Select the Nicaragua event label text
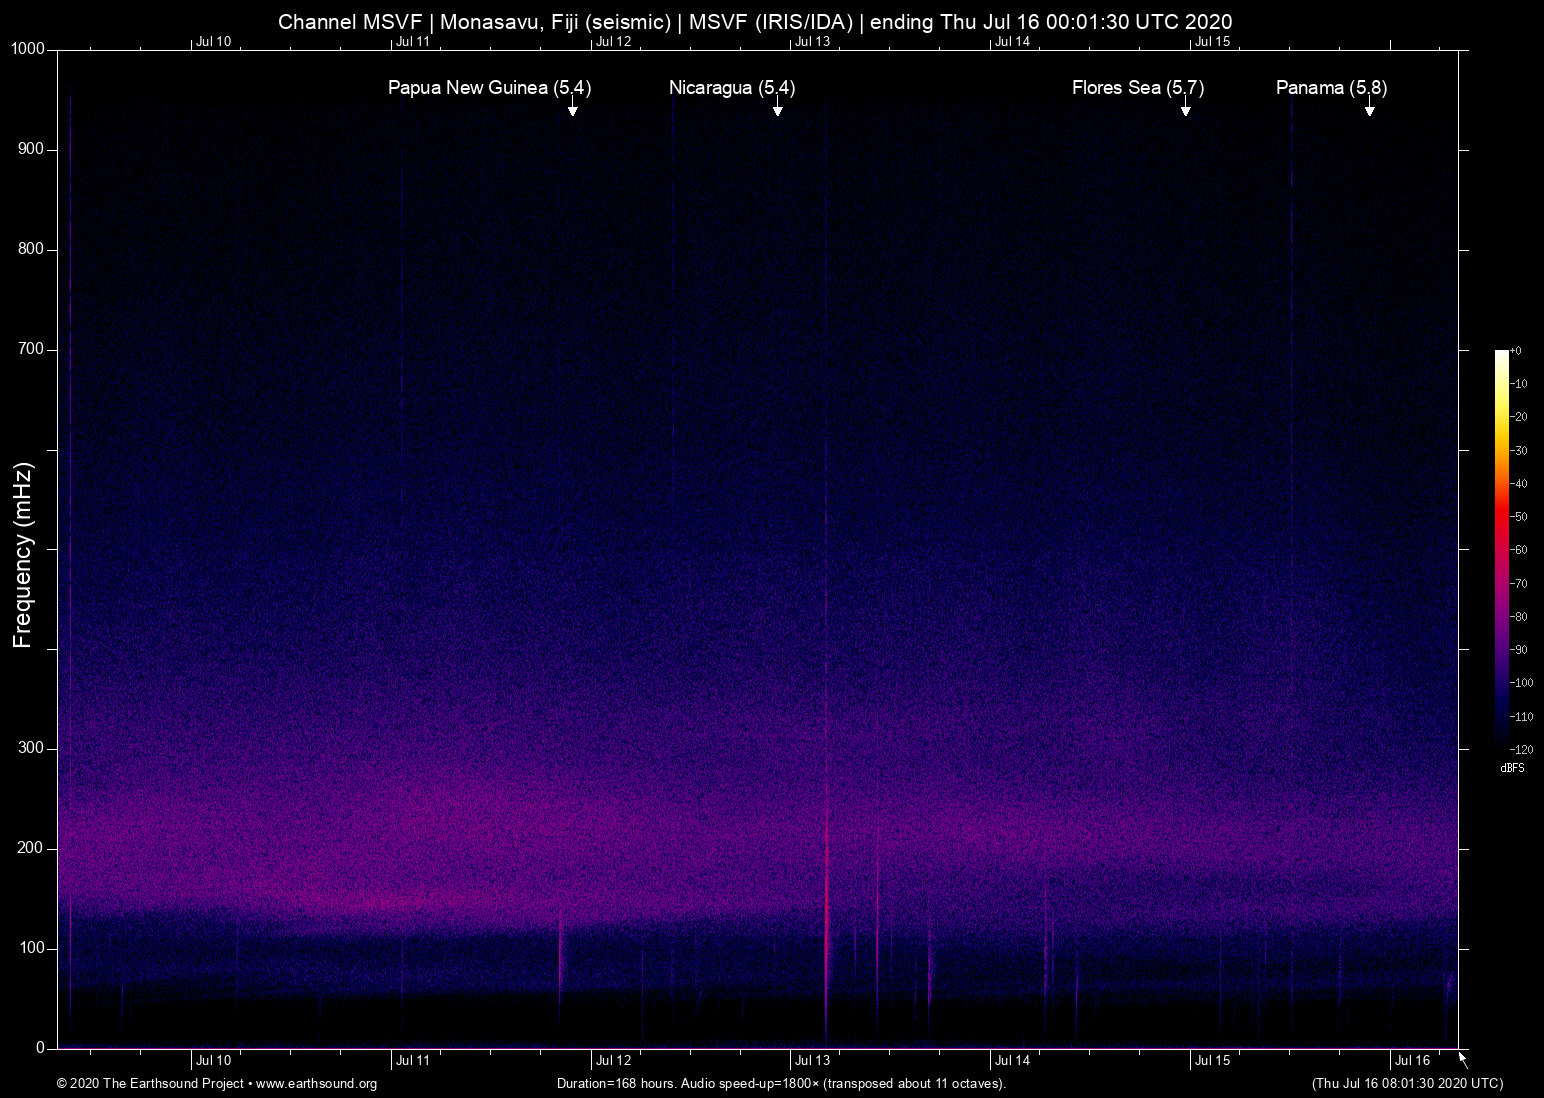Image resolution: width=1544 pixels, height=1098 pixels. [x=733, y=88]
